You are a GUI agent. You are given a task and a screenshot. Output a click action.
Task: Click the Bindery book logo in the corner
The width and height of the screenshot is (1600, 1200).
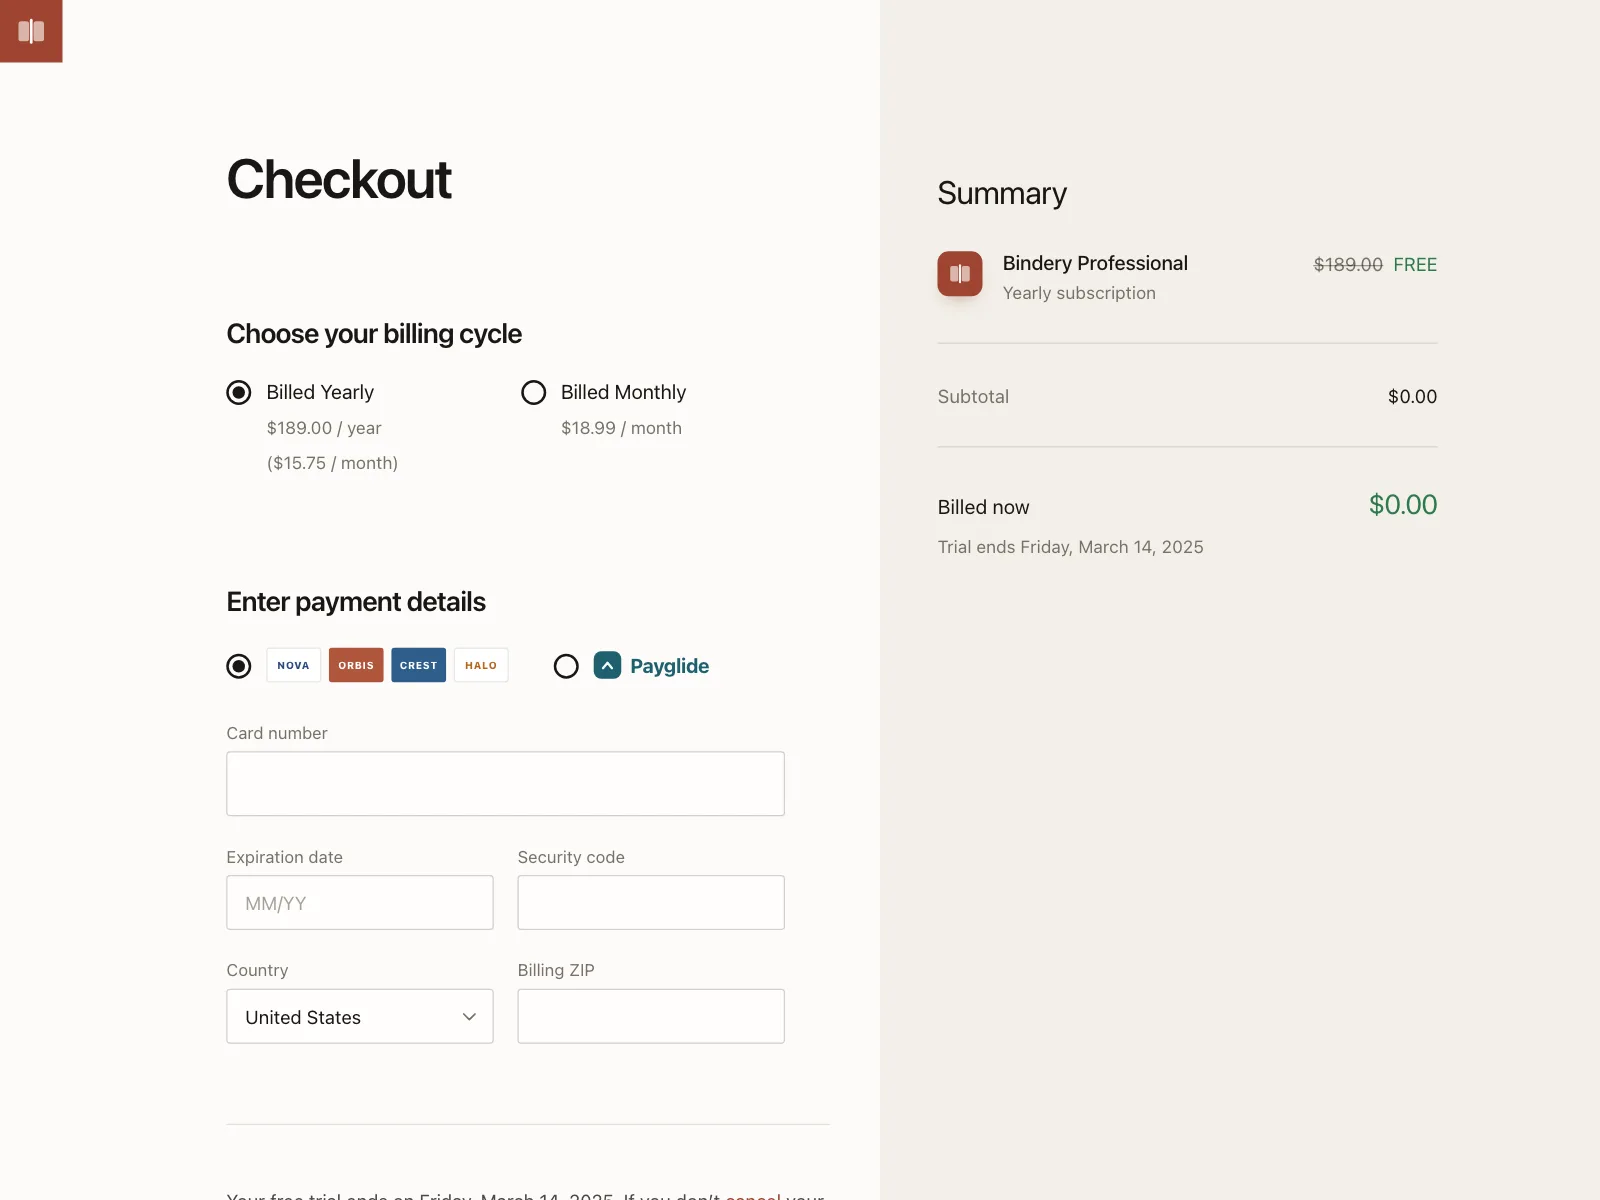pos(31,31)
